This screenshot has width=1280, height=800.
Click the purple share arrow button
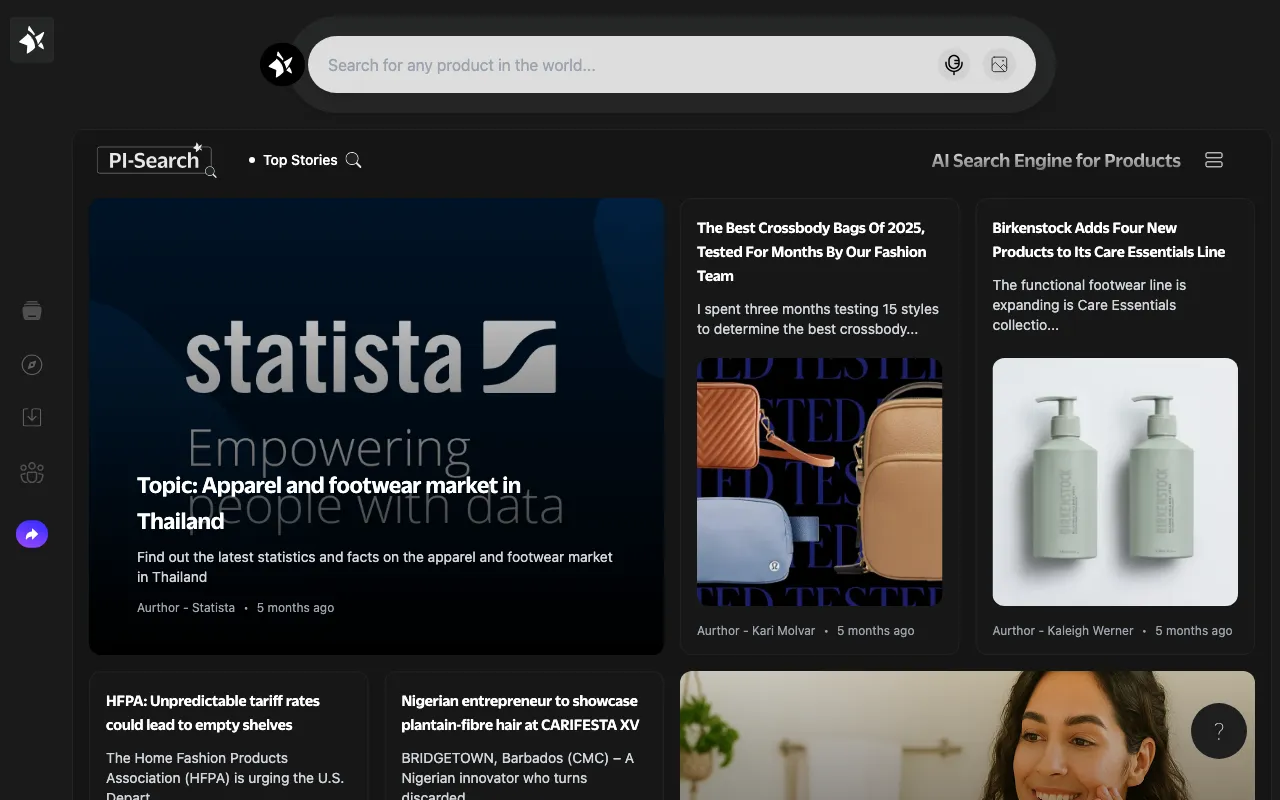click(x=32, y=534)
